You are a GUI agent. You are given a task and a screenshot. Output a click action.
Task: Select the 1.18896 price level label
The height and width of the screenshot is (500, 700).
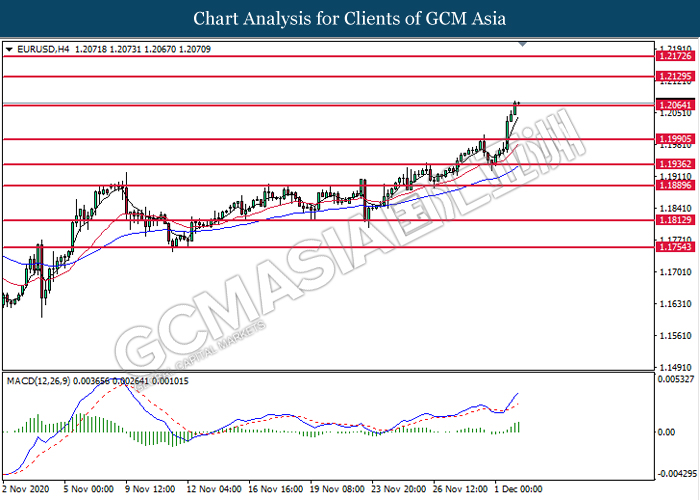(675, 185)
